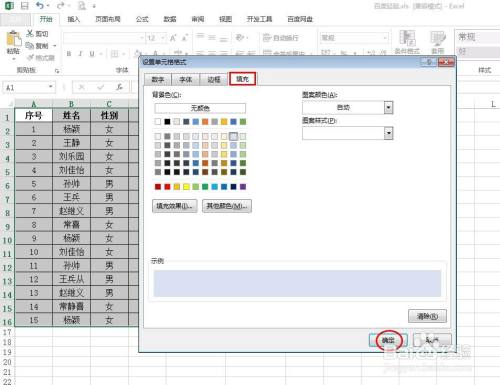Click the Conditional Formatting (条件格式) icon

(x=407, y=42)
